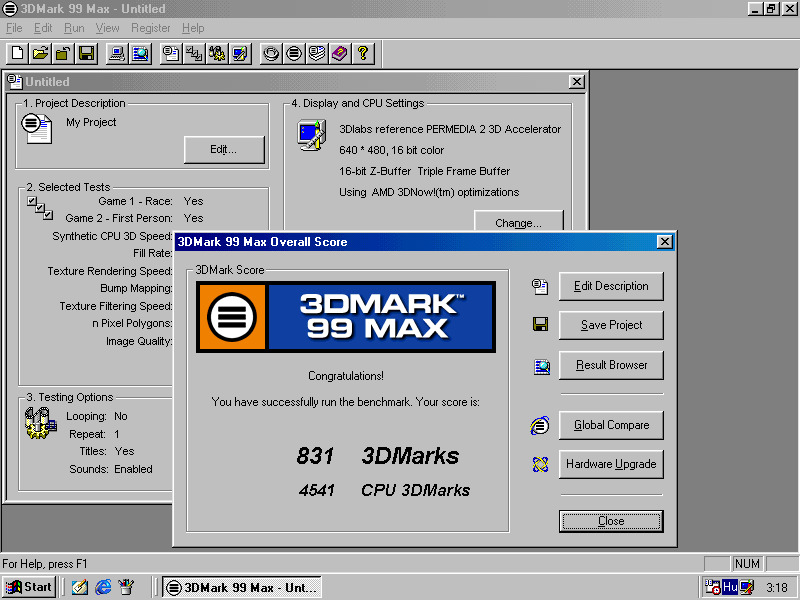Click the ring-shaped toolbar icon
Viewport: 800px width, 600px height.
[x=271, y=53]
